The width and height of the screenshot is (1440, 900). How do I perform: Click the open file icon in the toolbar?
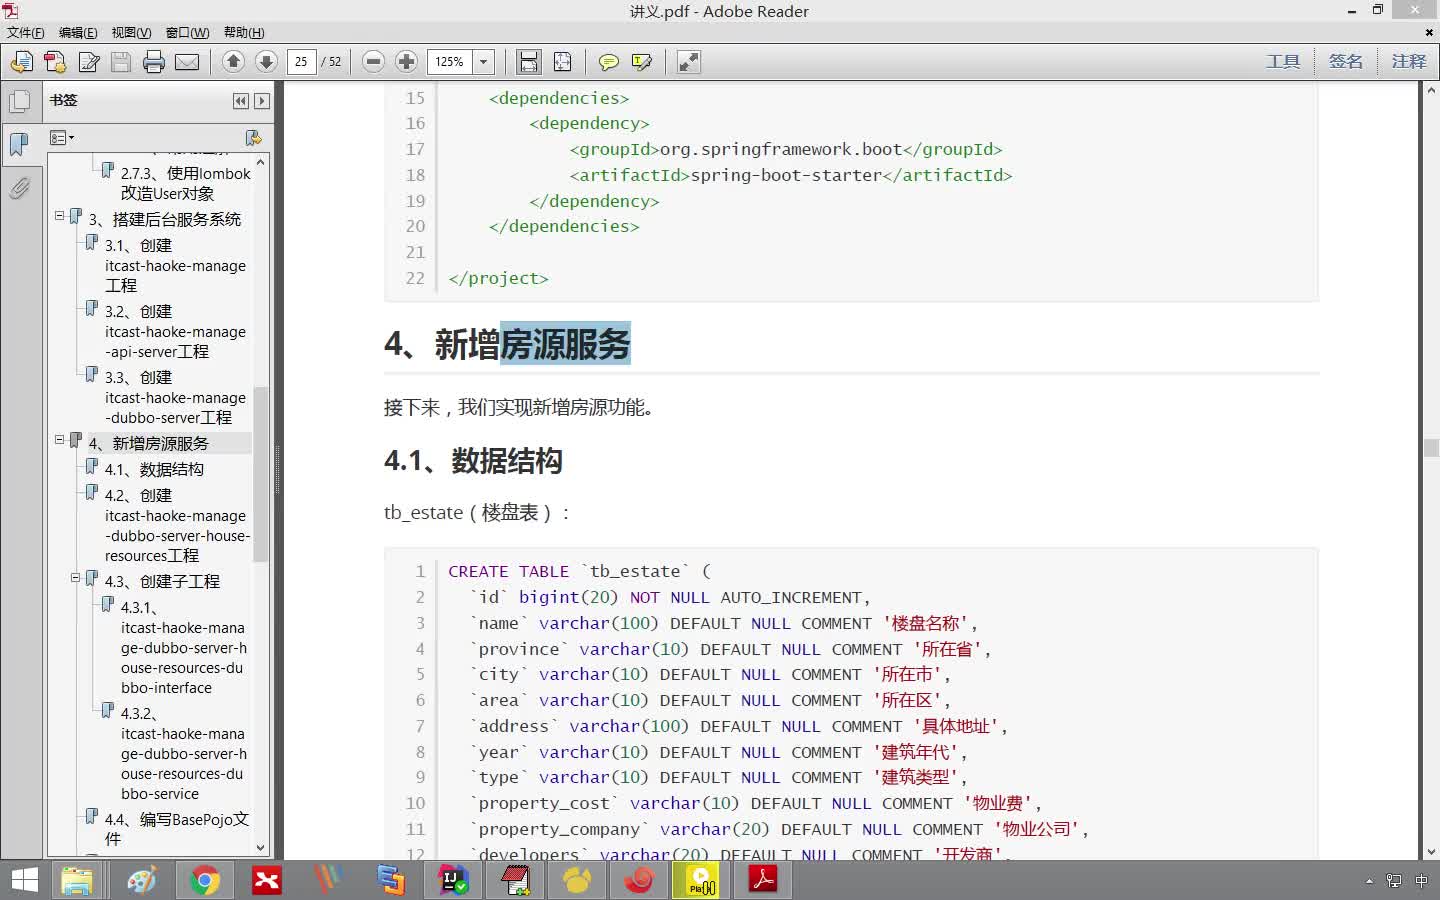coord(21,62)
